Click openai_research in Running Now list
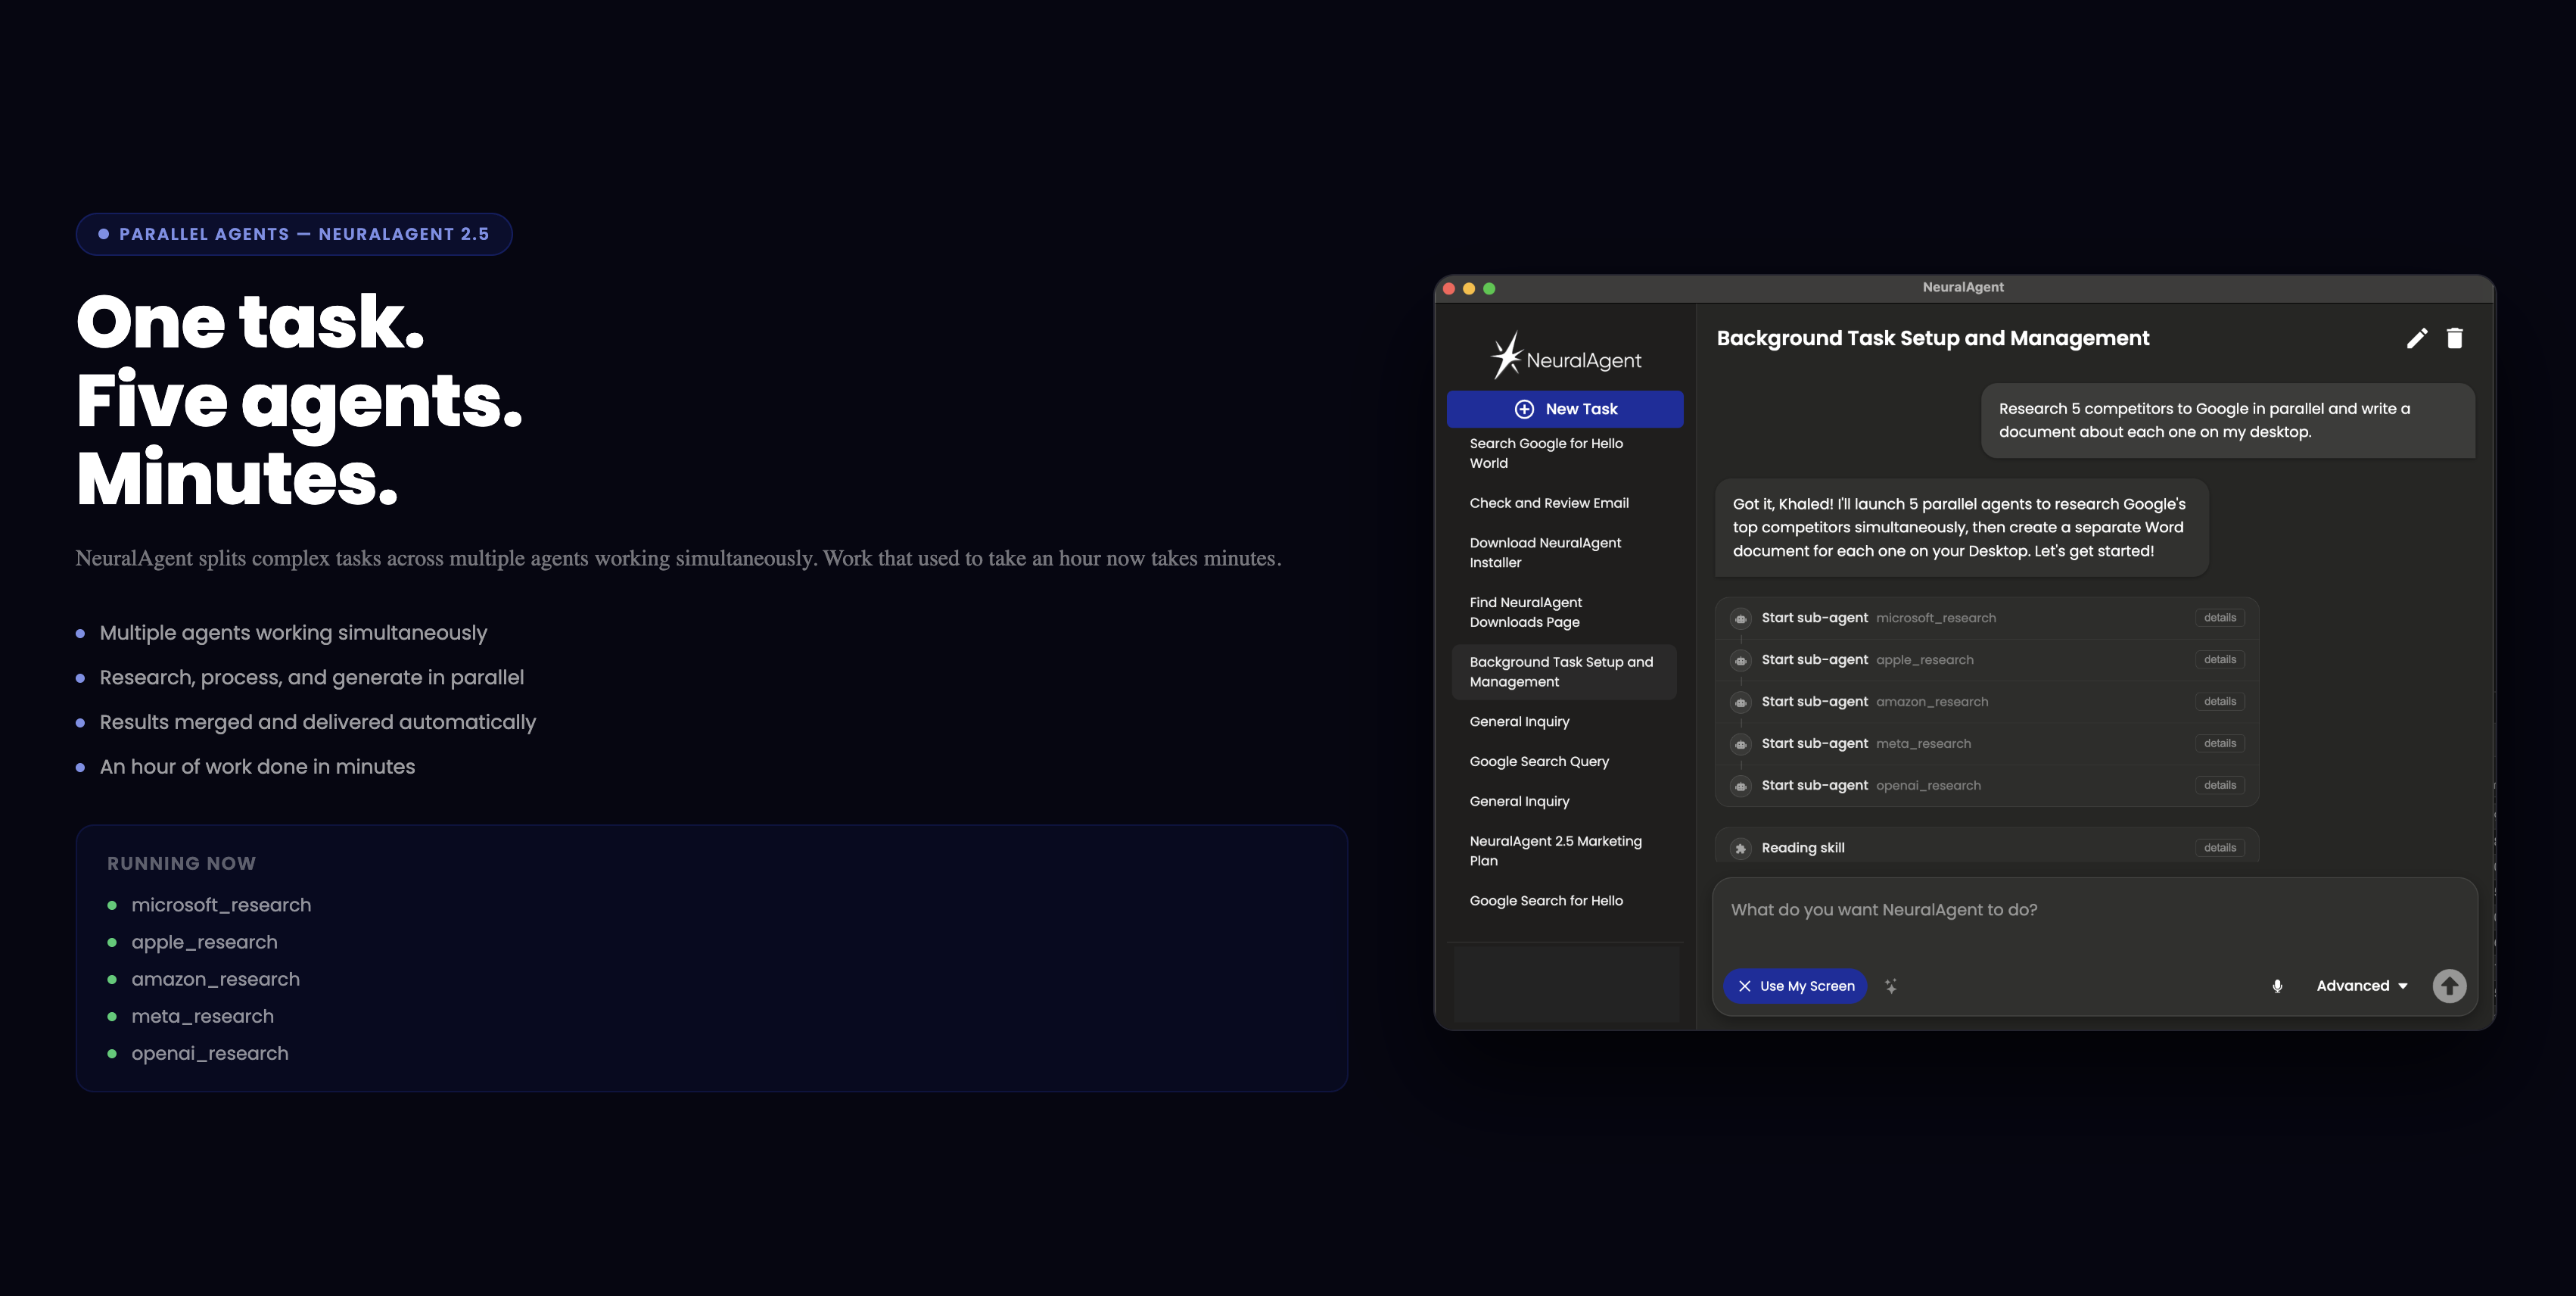The width and height of the screenshot is (2576, 1296). coord(209,1054)
